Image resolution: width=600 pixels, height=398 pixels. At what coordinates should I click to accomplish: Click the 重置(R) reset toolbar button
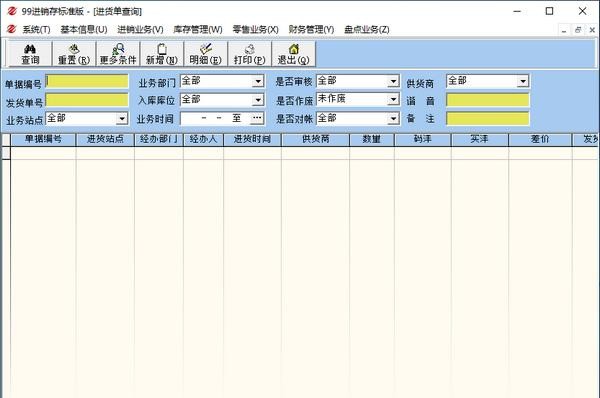point(74,54)
